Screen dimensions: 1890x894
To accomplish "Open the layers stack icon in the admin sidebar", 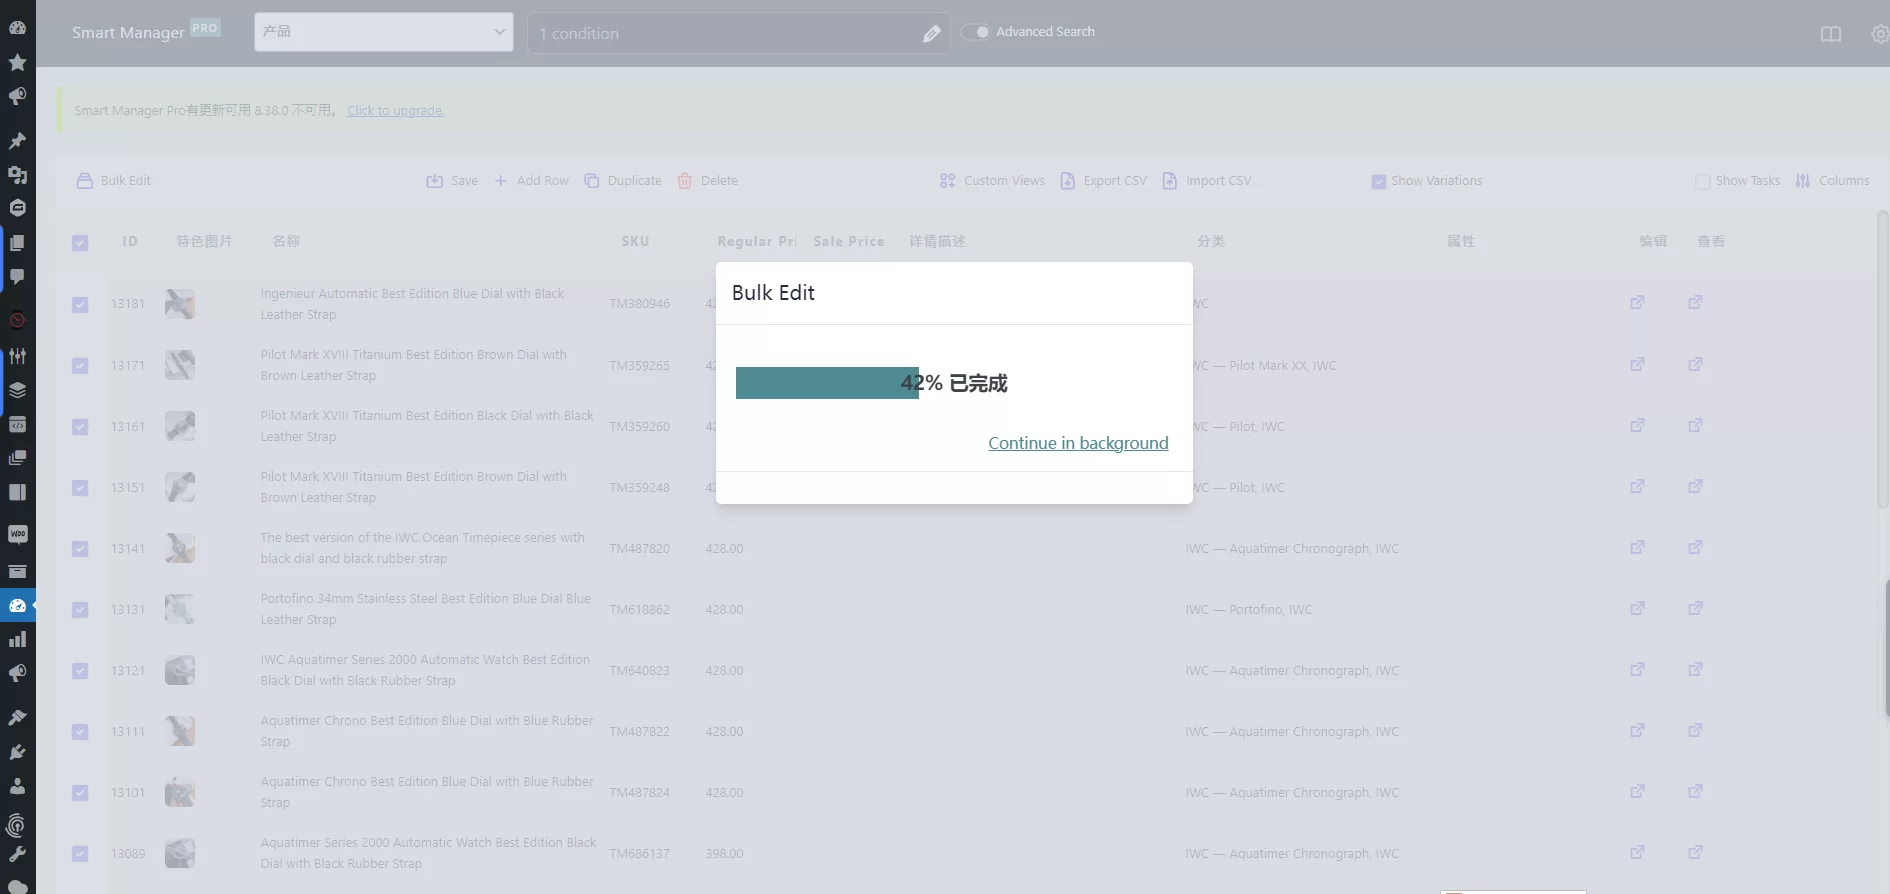I will pos(17,390).
